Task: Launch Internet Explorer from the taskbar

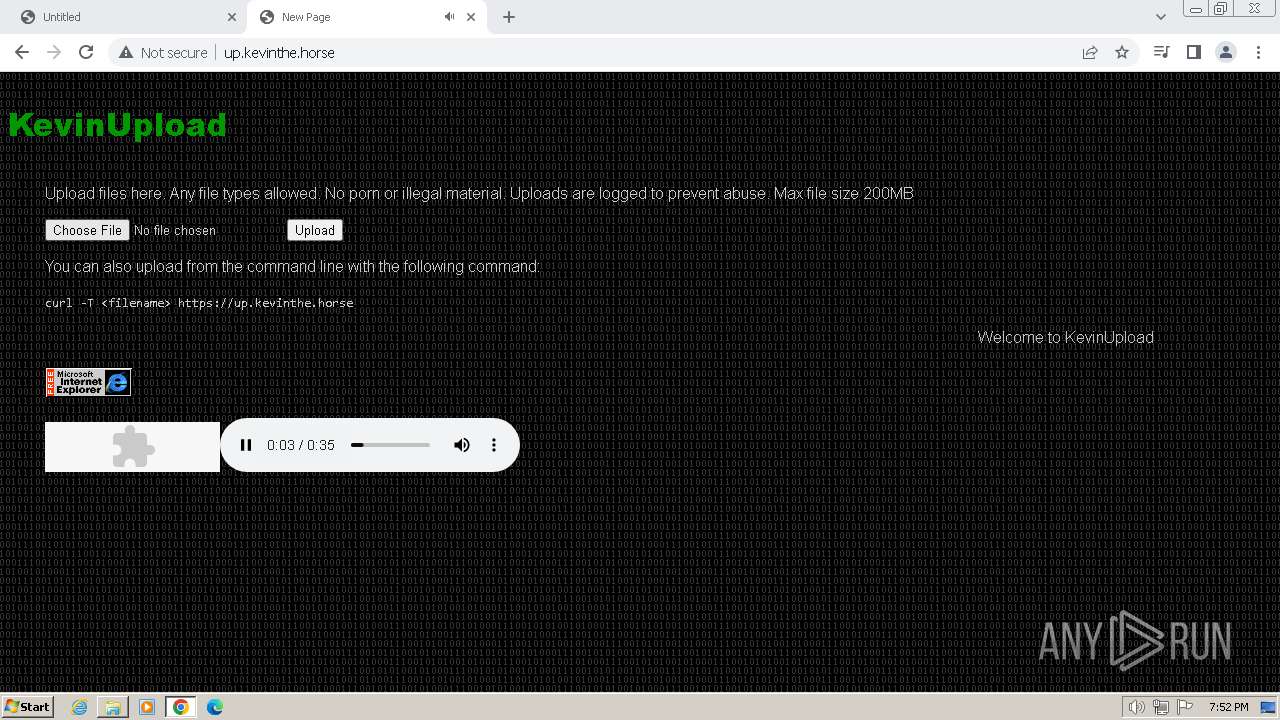Action: pos(80,707)
